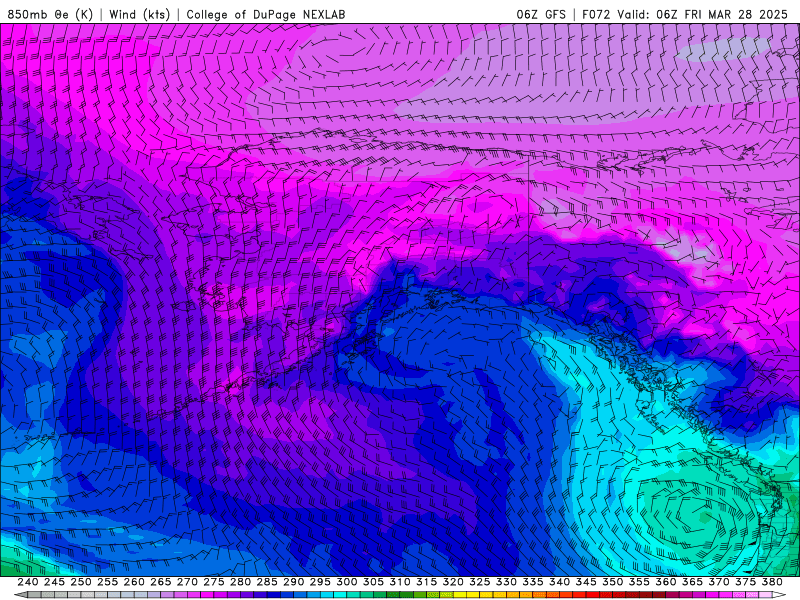Click the 275 label on the color scale
800x600 pixels.
pos(214,582)
